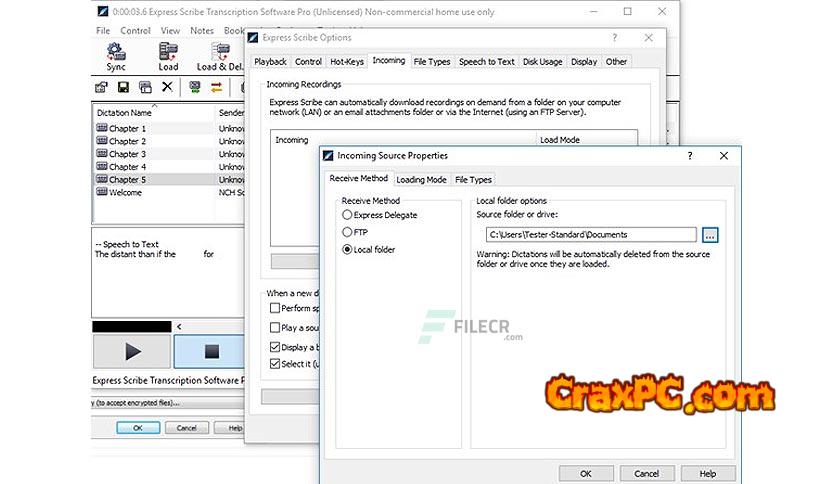Select the Local folder radio button
The height and width of the screenshot is (484, 836).
(x=347, y=249)
